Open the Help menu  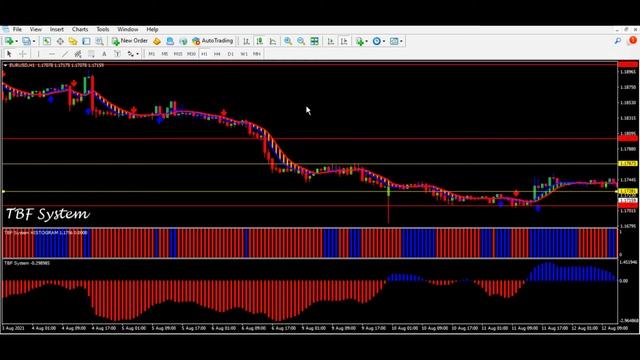(152, 29)
